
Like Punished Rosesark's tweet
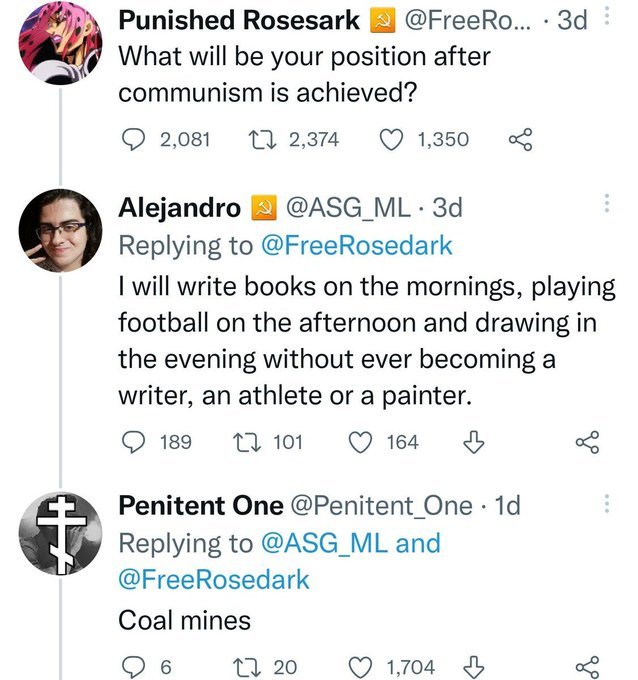[391, 140]
